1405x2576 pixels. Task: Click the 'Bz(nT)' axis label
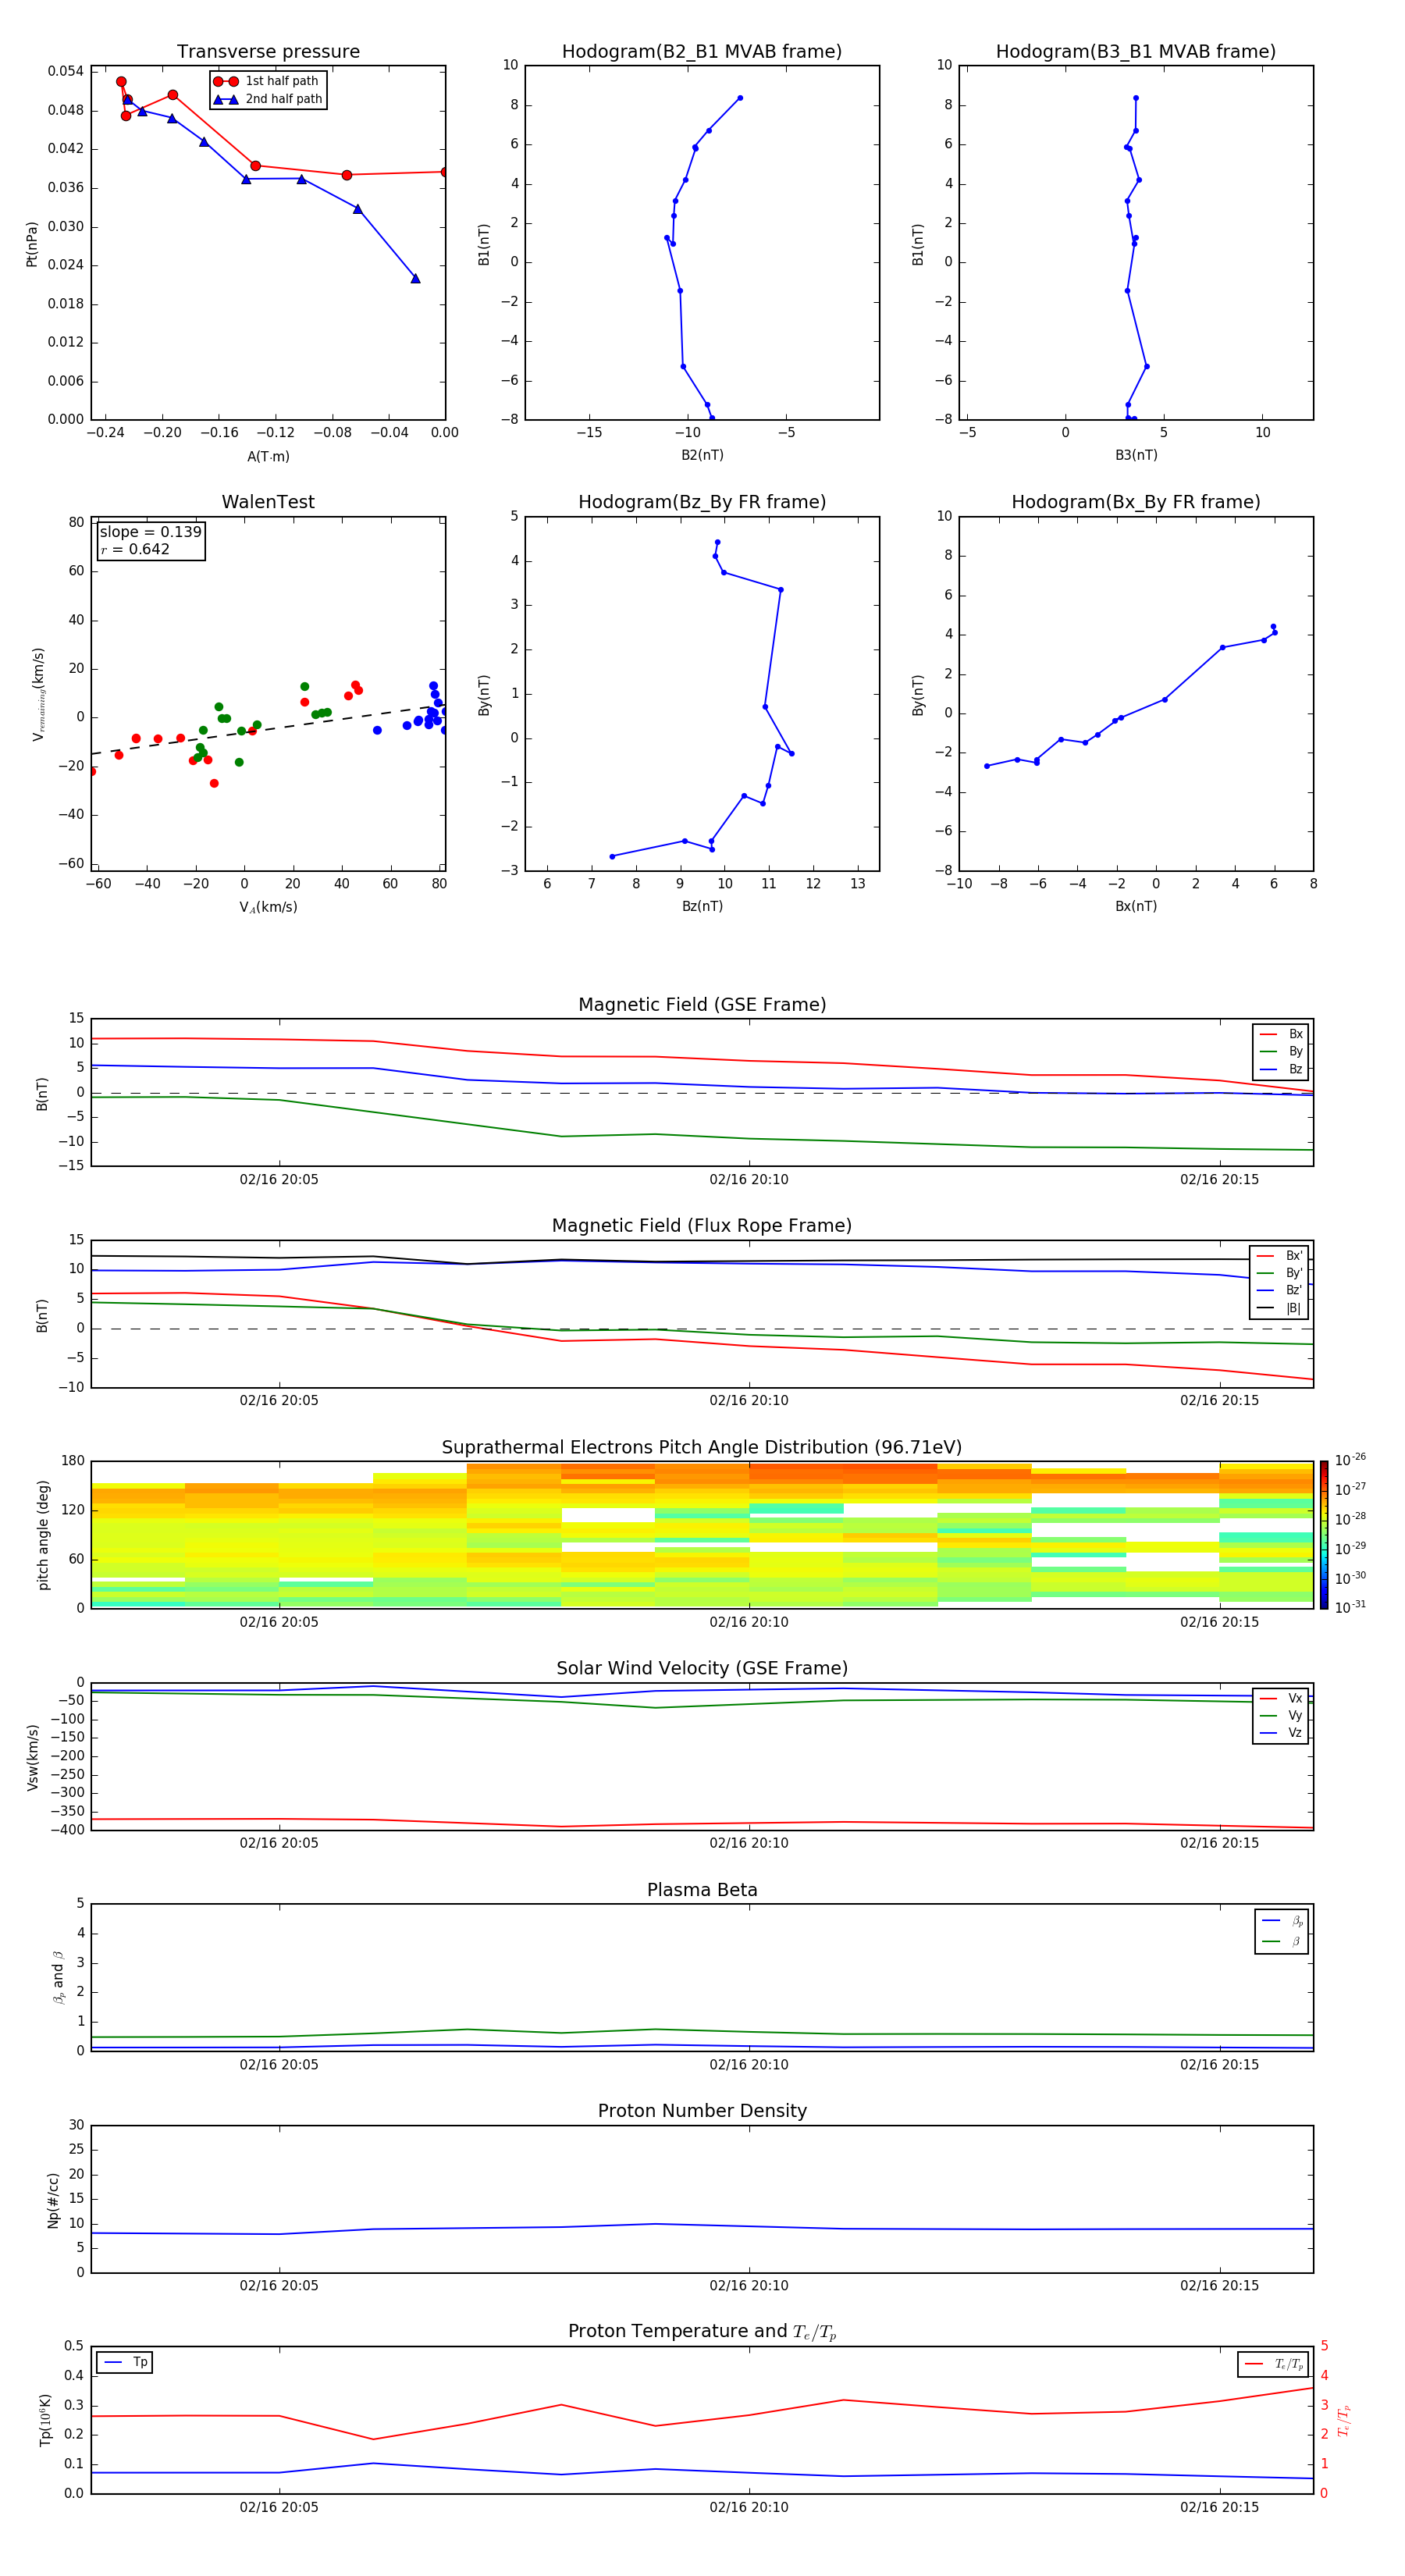point(702,906)
